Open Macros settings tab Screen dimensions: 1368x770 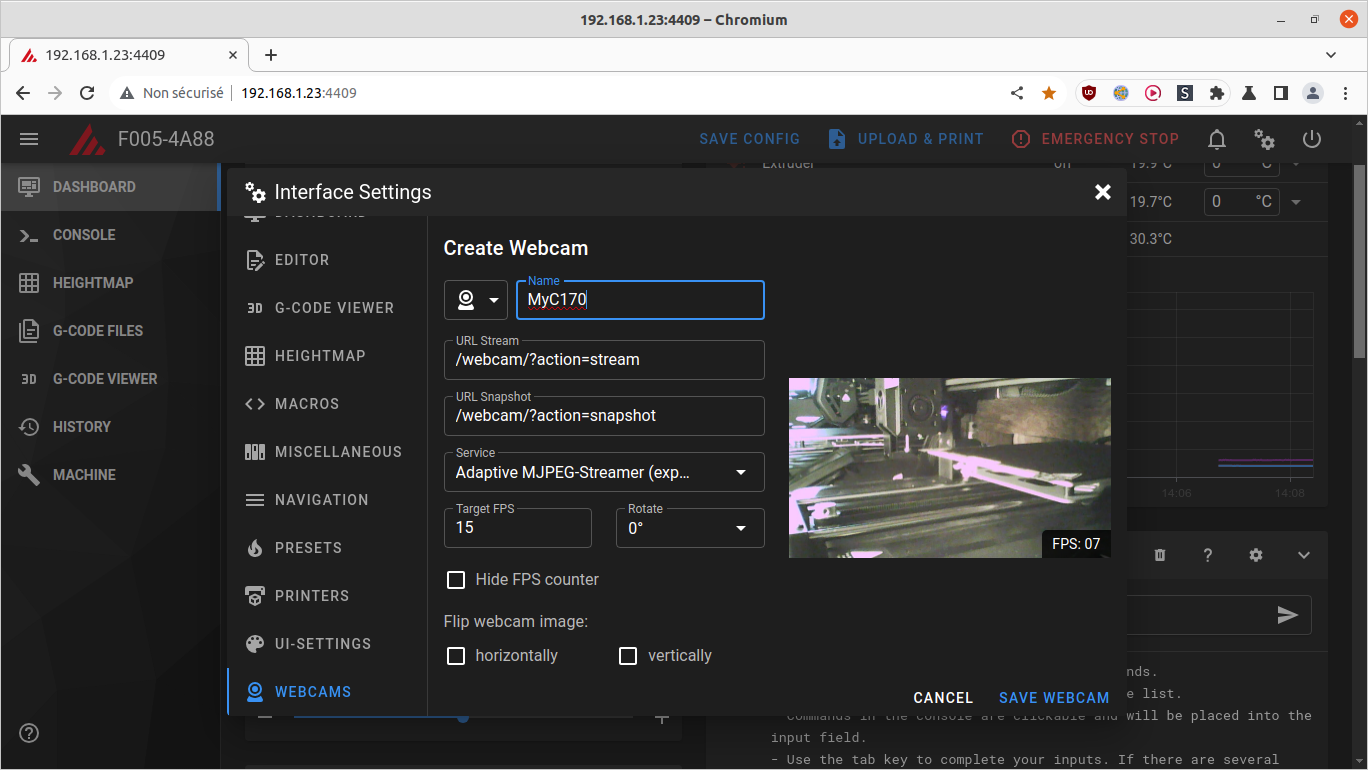tap(306, 404)
